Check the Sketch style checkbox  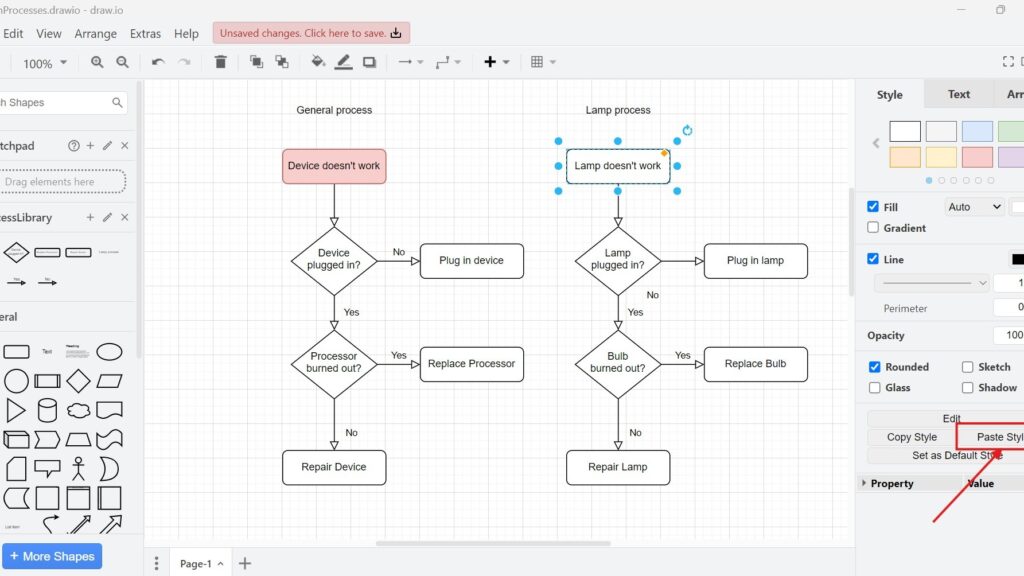click(967, 366)
